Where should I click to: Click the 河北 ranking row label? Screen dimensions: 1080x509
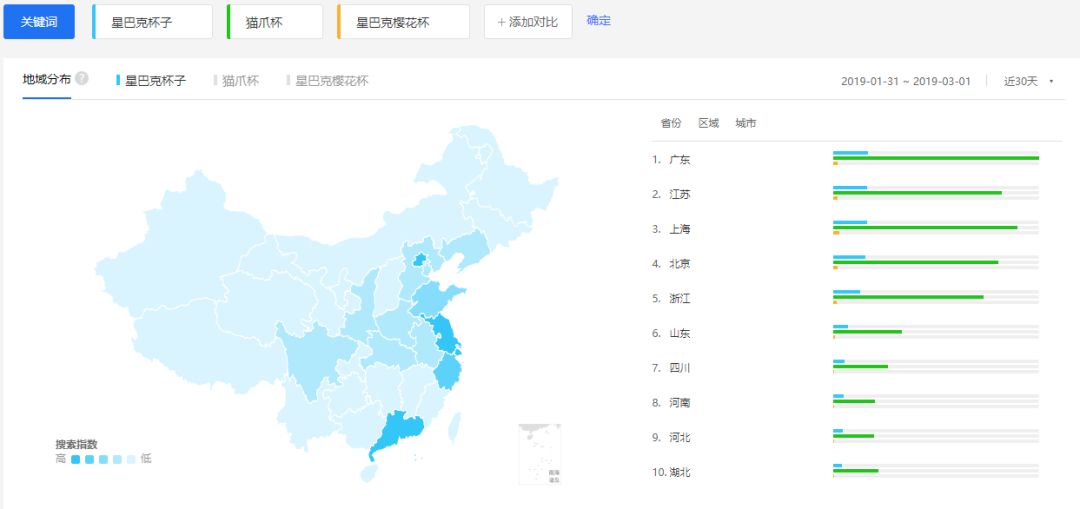pyautogui.click(x=680, y=437)
